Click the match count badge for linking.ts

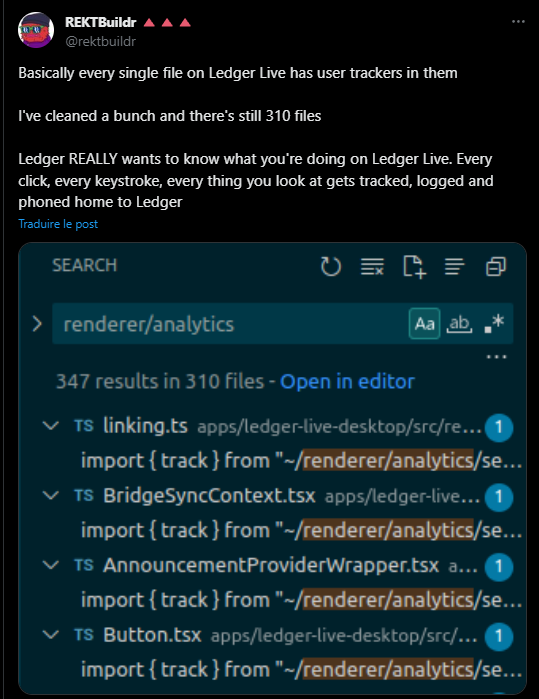[x=499, y=428]
